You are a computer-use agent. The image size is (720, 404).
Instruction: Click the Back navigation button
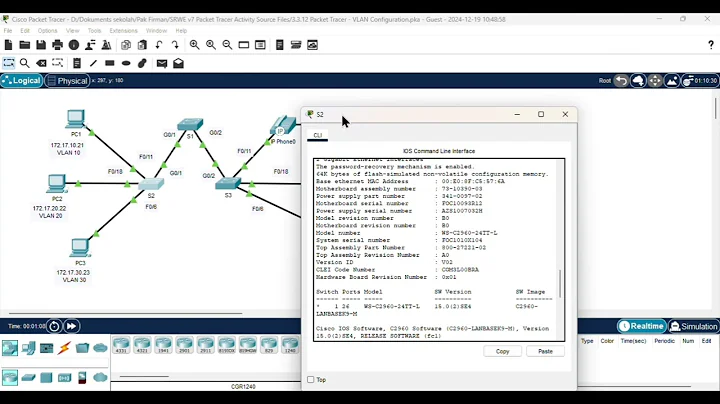click(x=621, y=81)
